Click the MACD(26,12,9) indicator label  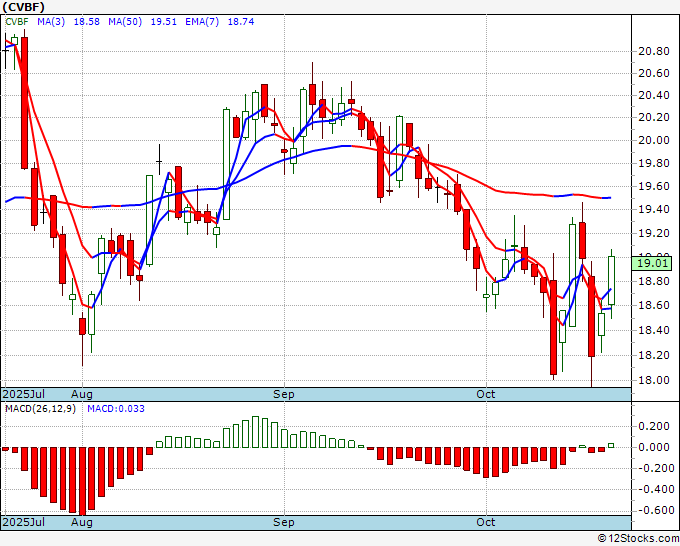pyautogui.click(x=40, y=409)
